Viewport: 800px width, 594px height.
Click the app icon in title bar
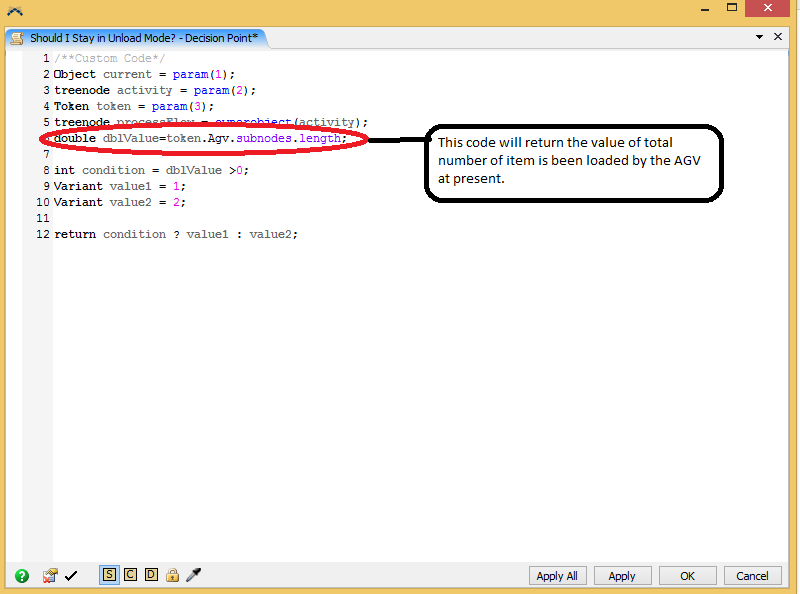pos(14,11)
